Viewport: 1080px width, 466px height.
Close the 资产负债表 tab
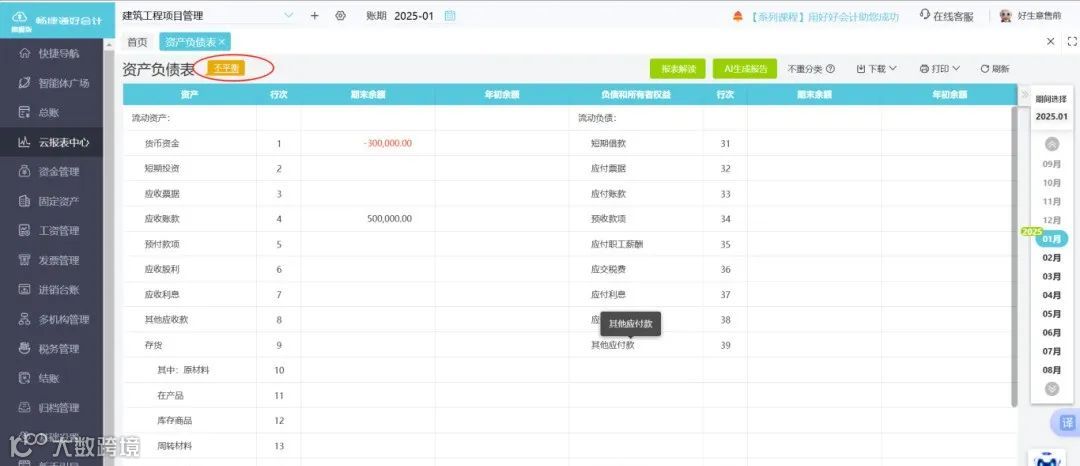(x=222, y=42)
